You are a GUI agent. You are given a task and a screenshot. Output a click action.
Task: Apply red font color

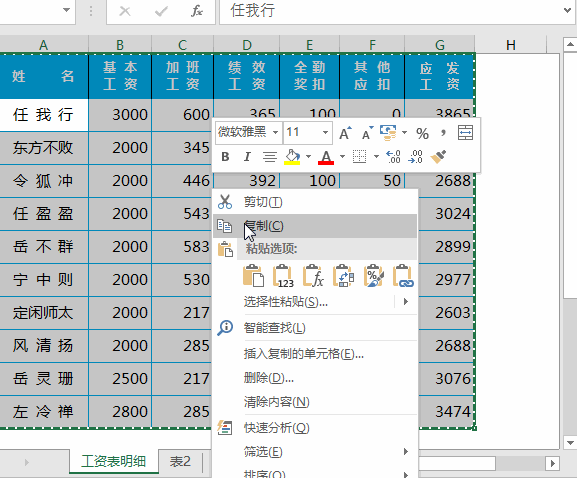[x=326, y=157]
